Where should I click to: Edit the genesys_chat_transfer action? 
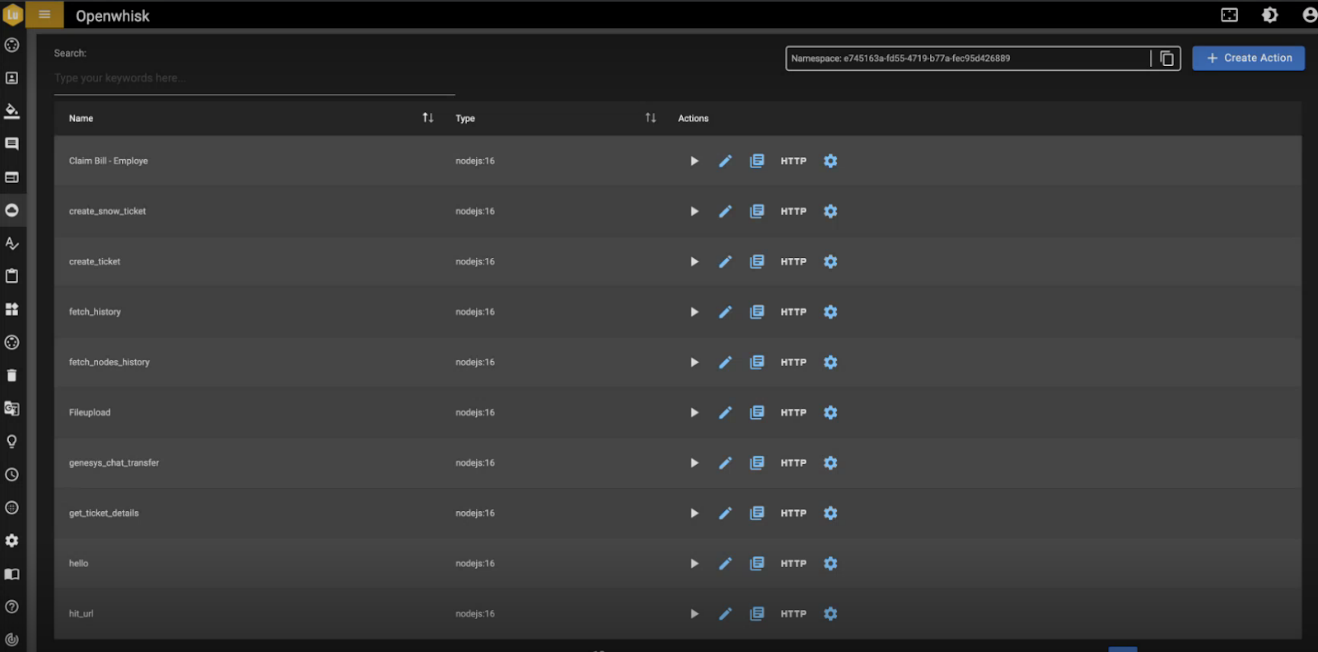725,463
